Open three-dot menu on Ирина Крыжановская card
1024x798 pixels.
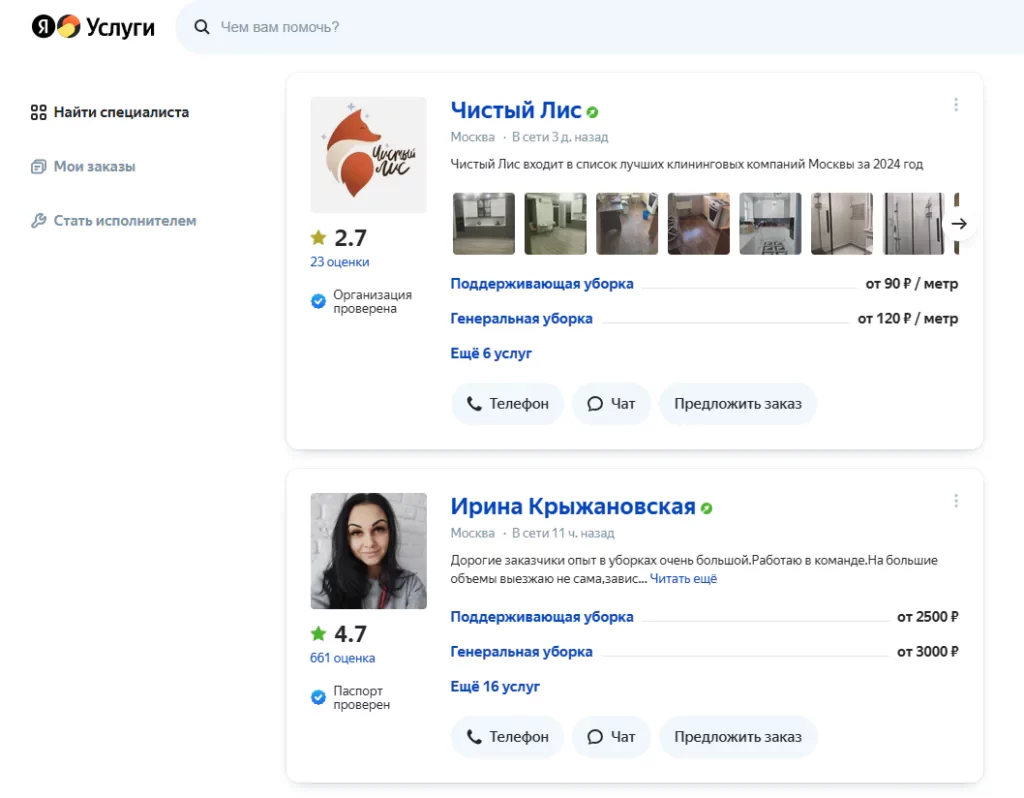click(x=955, y=501)
